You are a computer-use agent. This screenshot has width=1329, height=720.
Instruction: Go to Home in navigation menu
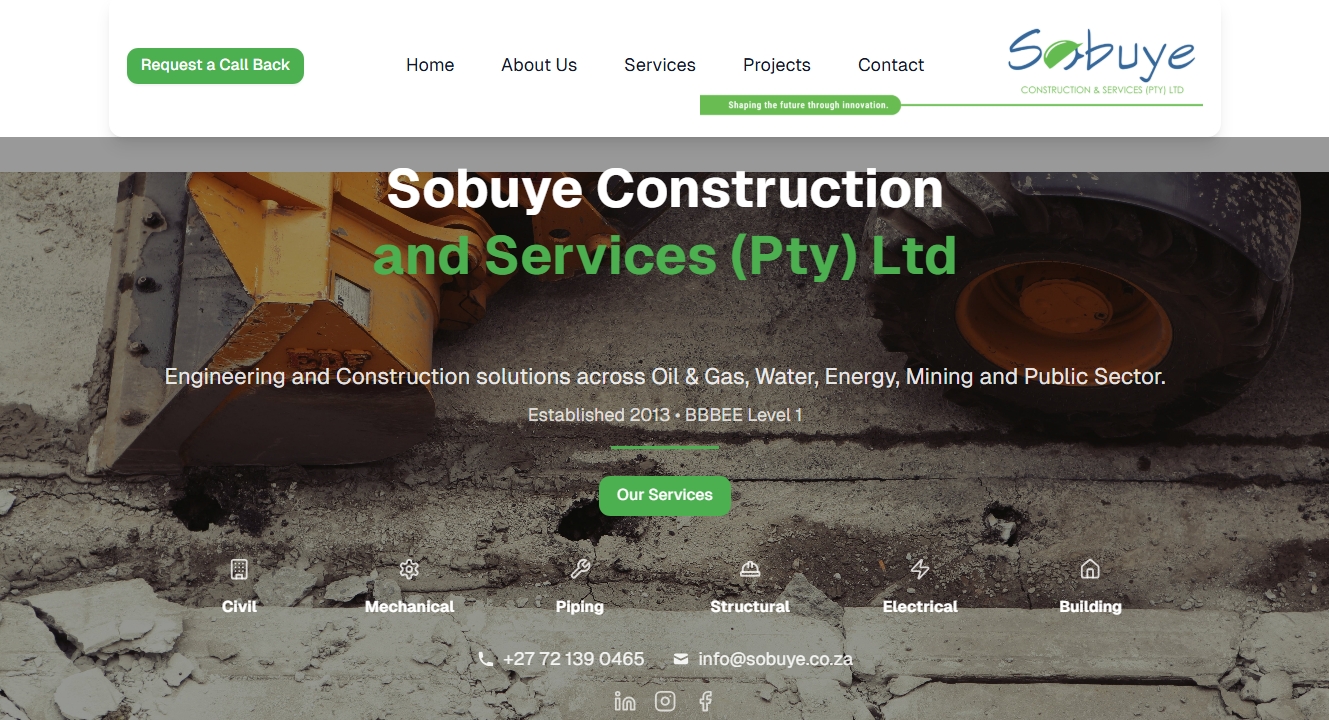(x=430, y=65)
